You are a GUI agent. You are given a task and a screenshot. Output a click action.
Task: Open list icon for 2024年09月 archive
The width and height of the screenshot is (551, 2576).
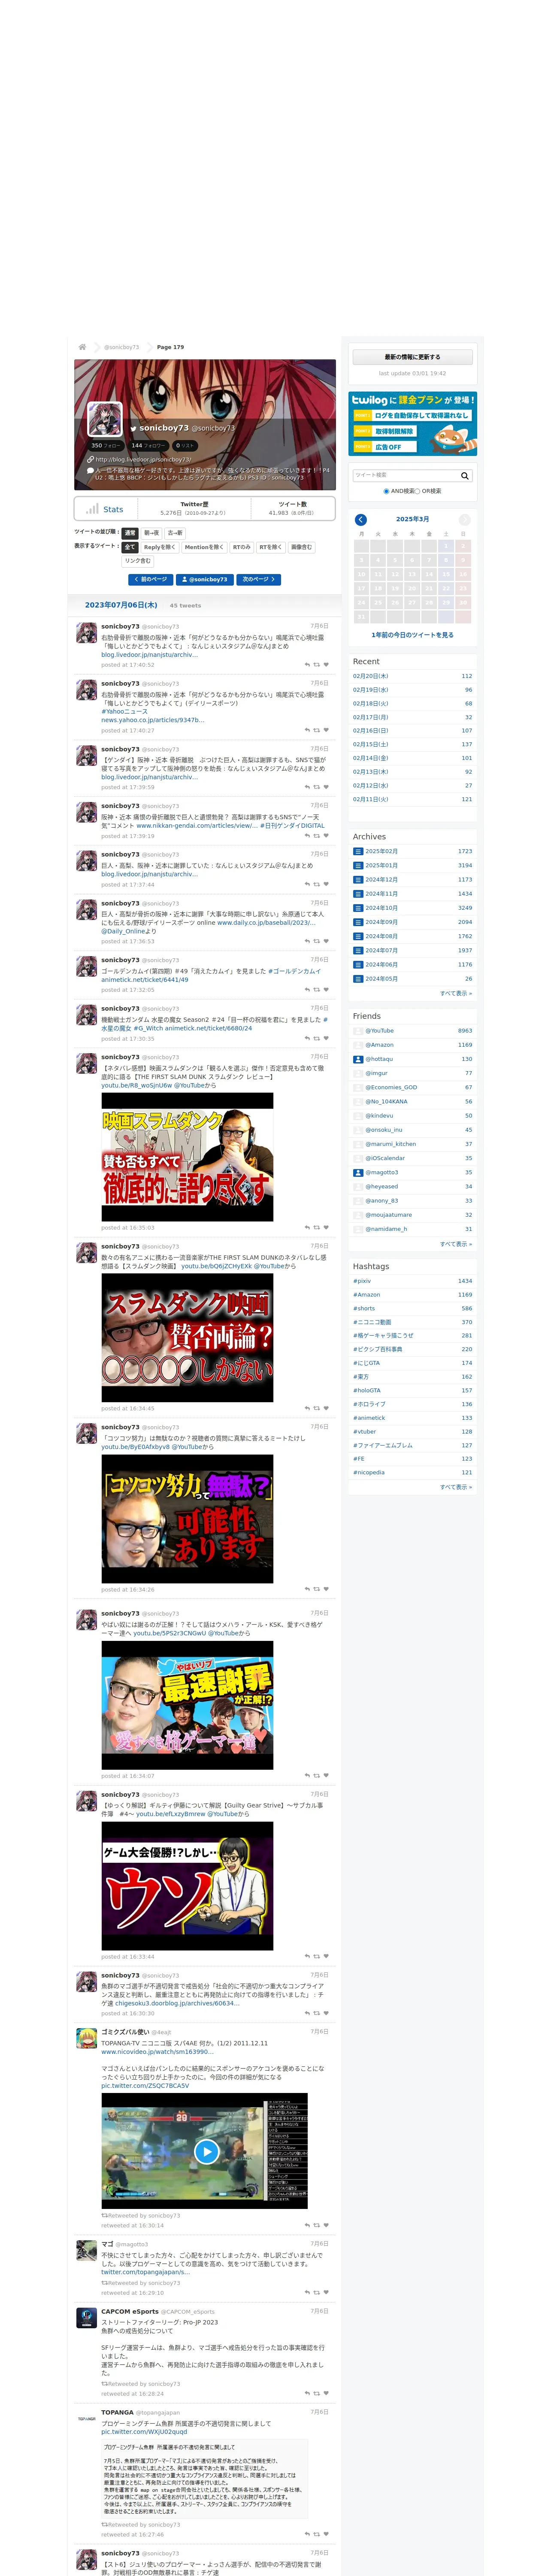point(358,922)
